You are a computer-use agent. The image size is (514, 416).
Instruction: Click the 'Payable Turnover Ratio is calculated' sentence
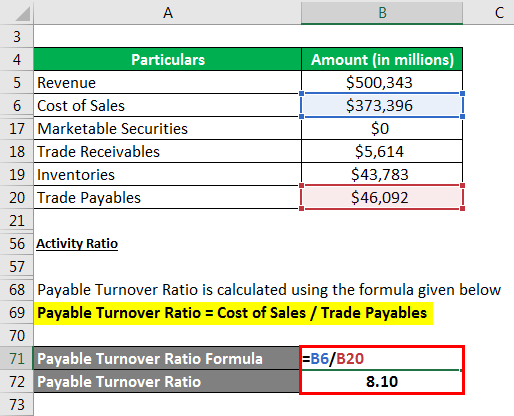269,289
